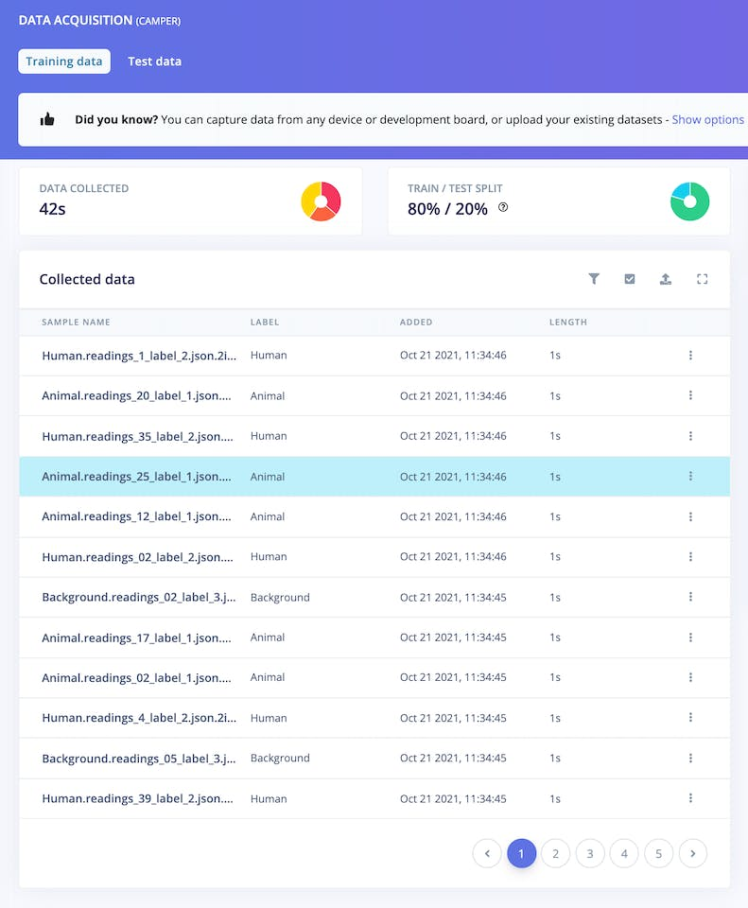Click the help icon beside 80% / 20%
The image size is (748, 908).
click(503, 207)
